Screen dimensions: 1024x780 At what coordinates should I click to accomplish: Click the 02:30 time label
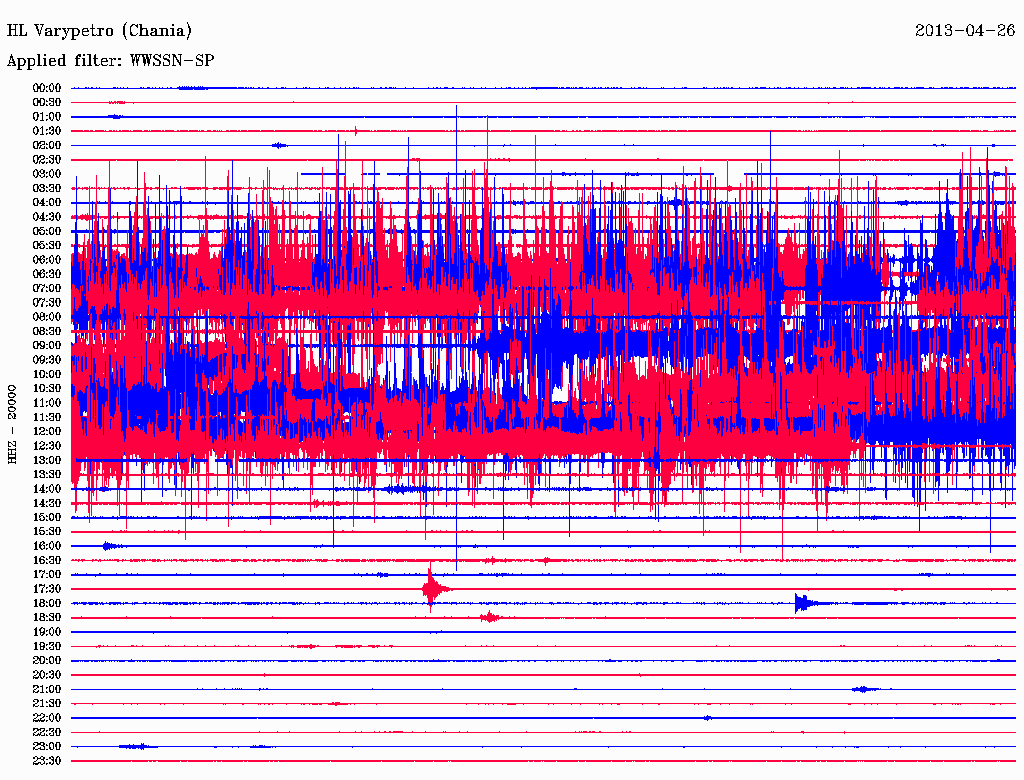click(x=46, y=160)
